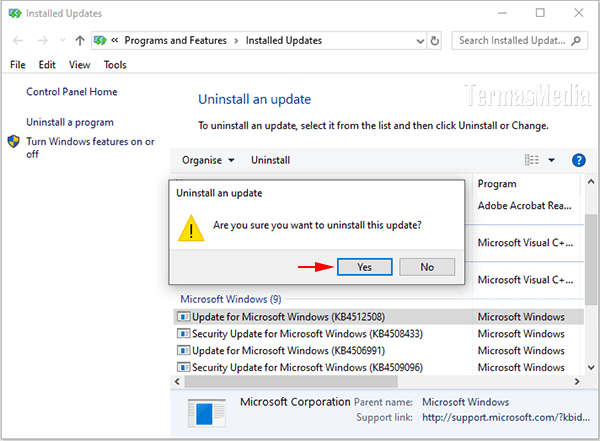Open Turn Windows features on or off
Screen dimensions: 600x441
tap(90, 148)
